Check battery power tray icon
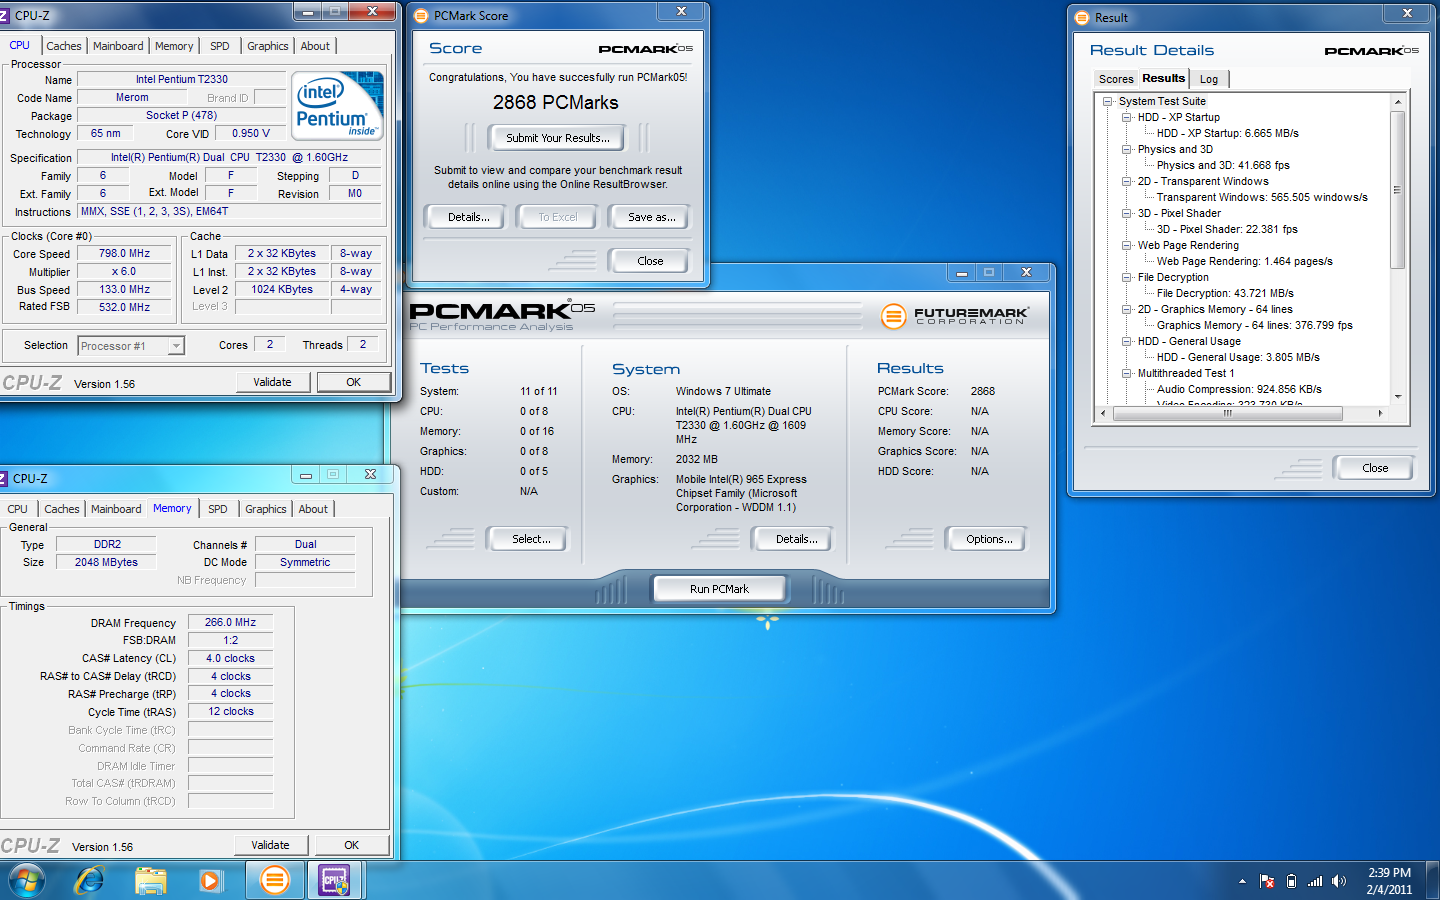 tap(1291, 881)
